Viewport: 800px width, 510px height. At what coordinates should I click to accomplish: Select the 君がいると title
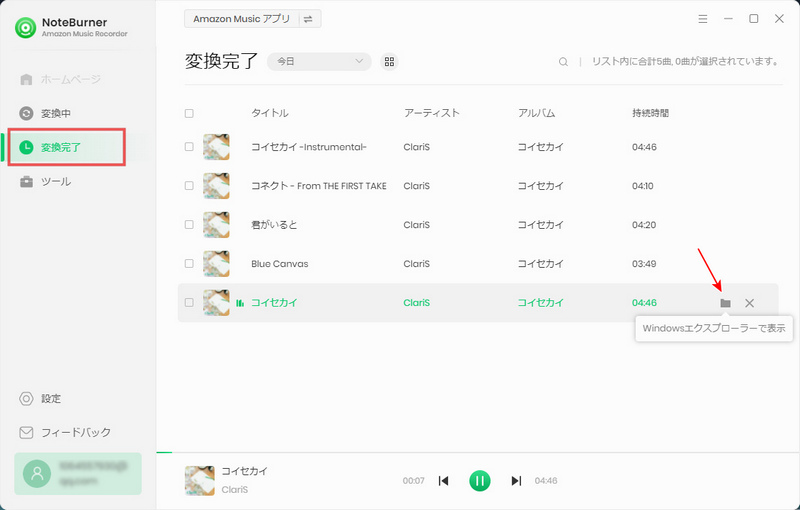tap(274, 224)
